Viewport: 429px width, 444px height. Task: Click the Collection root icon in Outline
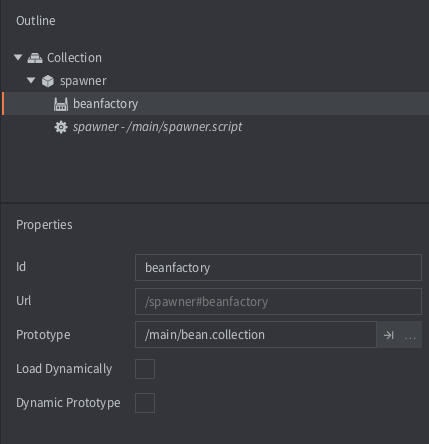[35, 58]
